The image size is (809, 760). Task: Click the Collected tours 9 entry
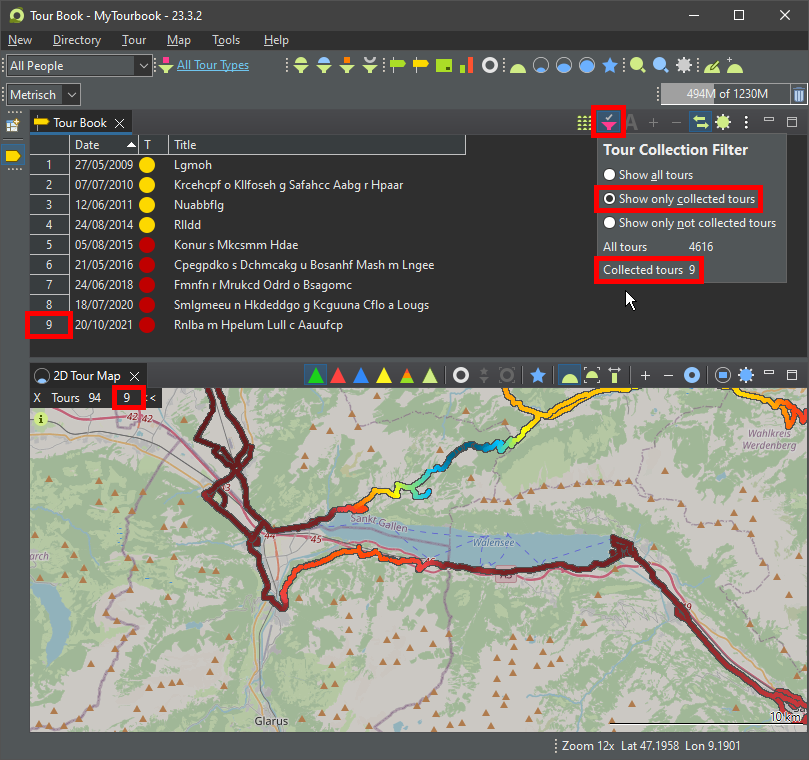click(648, 269)
